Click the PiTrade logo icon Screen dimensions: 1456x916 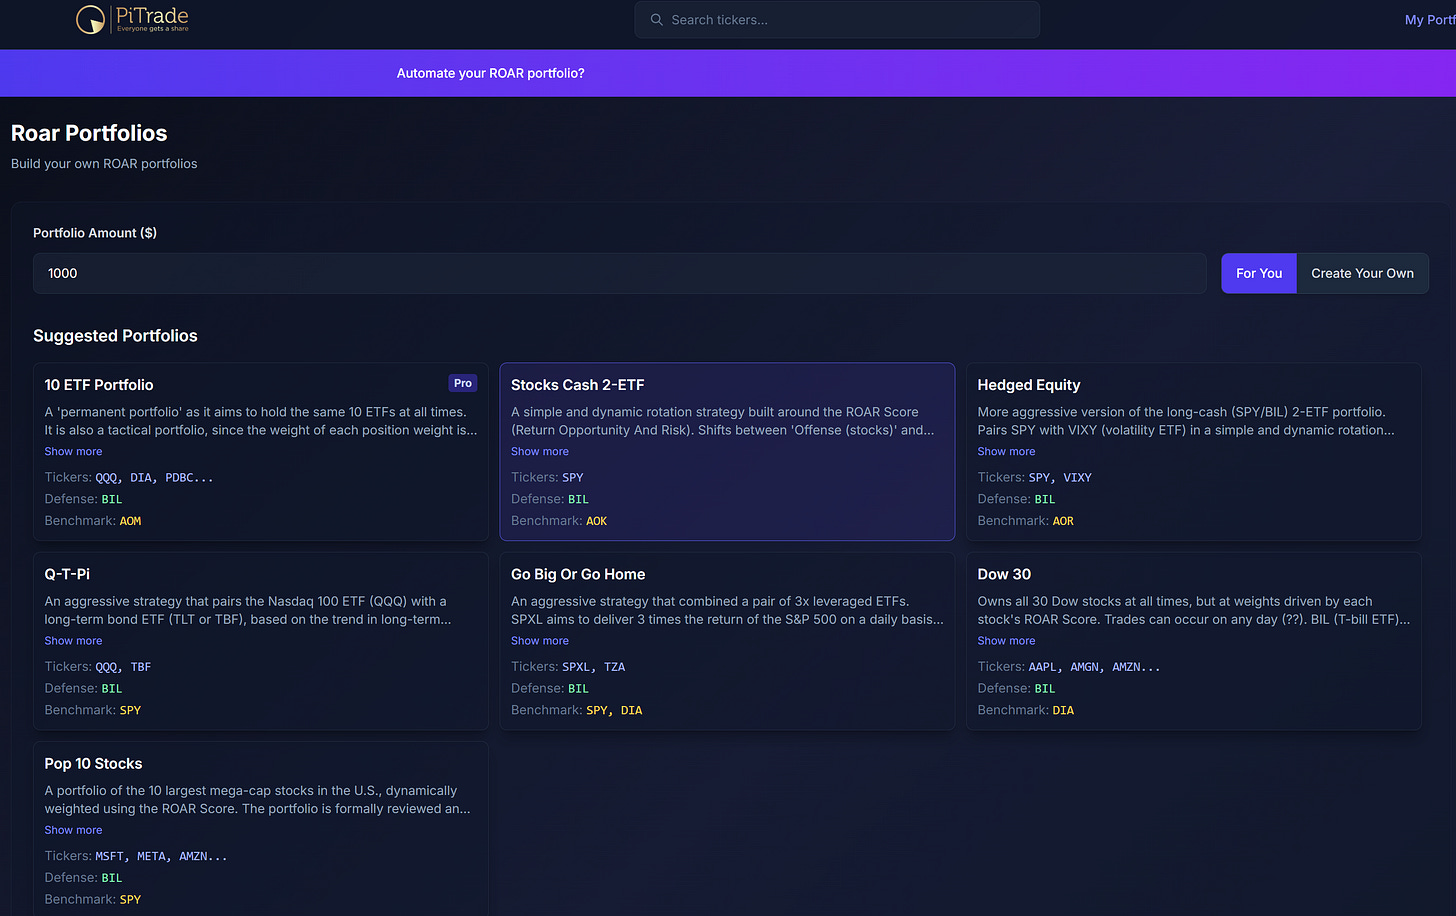(91, 19)
